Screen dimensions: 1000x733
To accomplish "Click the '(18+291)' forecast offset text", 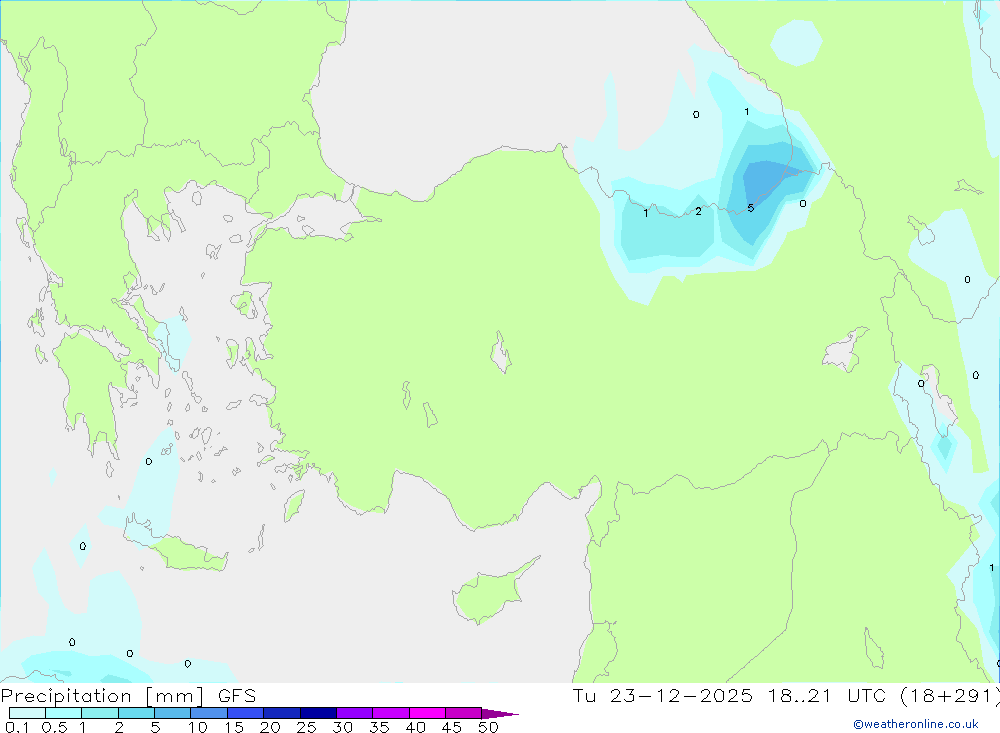I will coord(950,696).
